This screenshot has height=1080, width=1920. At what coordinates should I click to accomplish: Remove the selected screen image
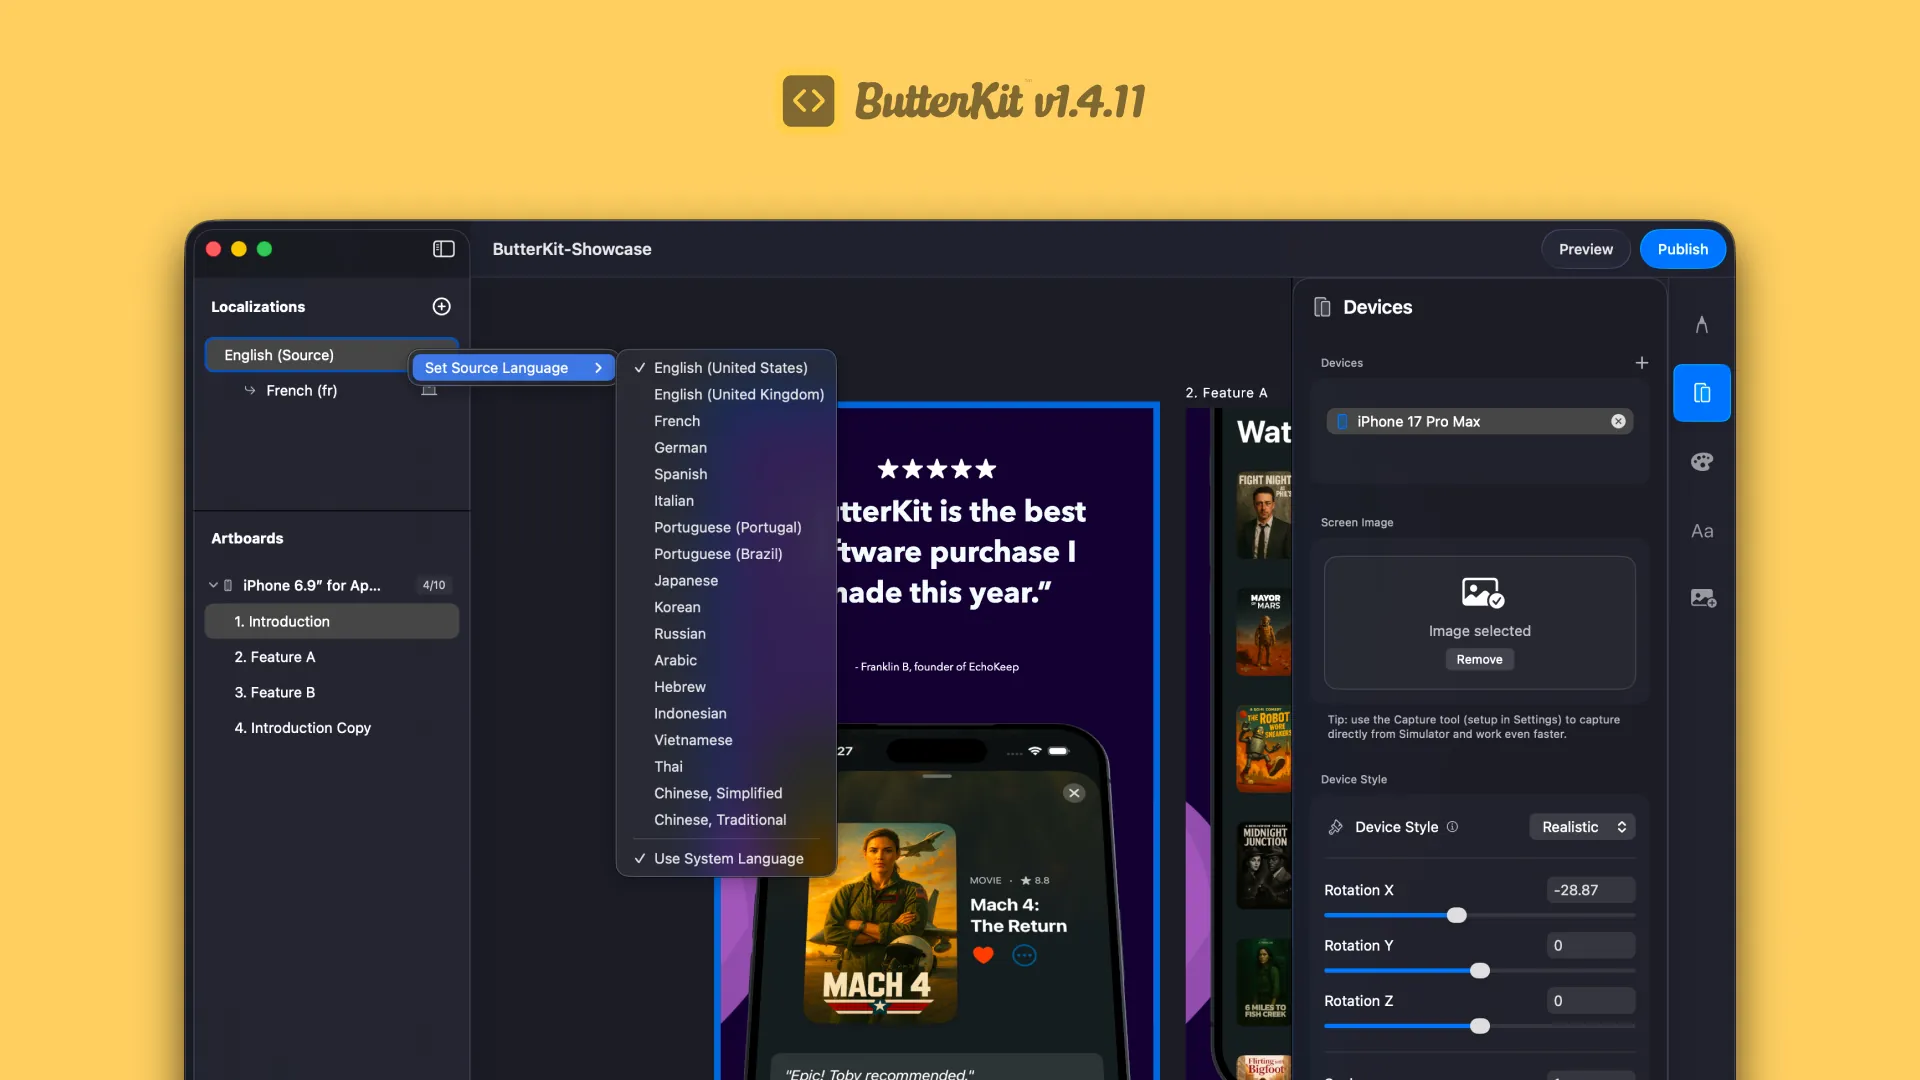click(x=1479, y=659)
